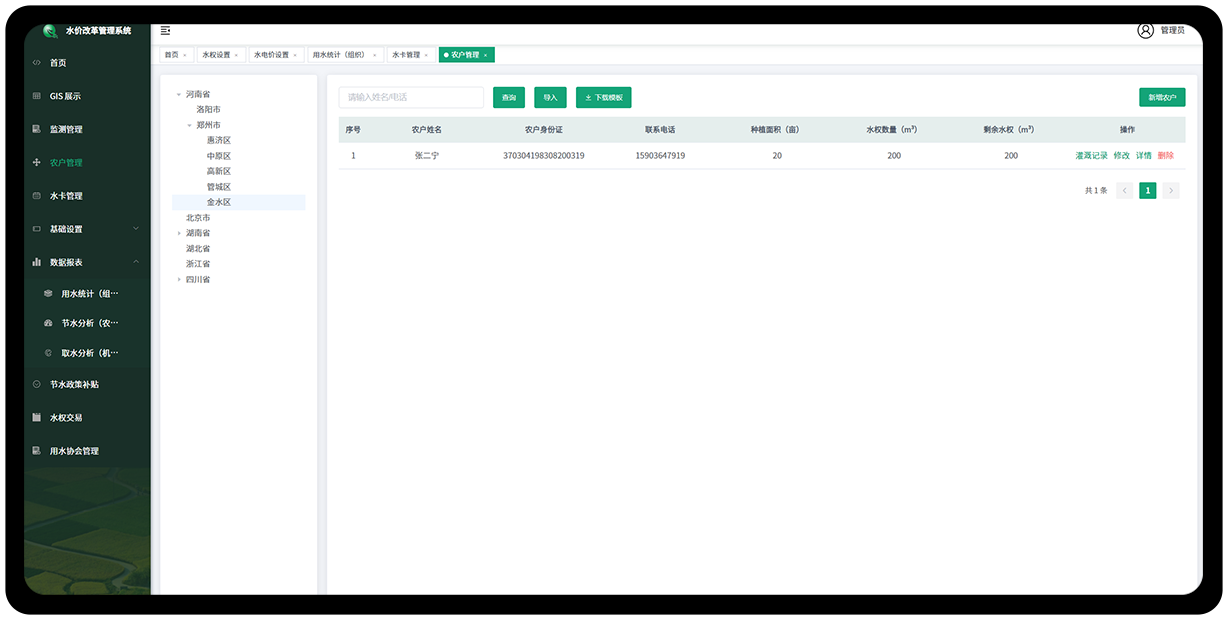The image size is (1228, 620).
Task: Click the 用水协会管理 icon in sidebar
Action: click(37, 451)
